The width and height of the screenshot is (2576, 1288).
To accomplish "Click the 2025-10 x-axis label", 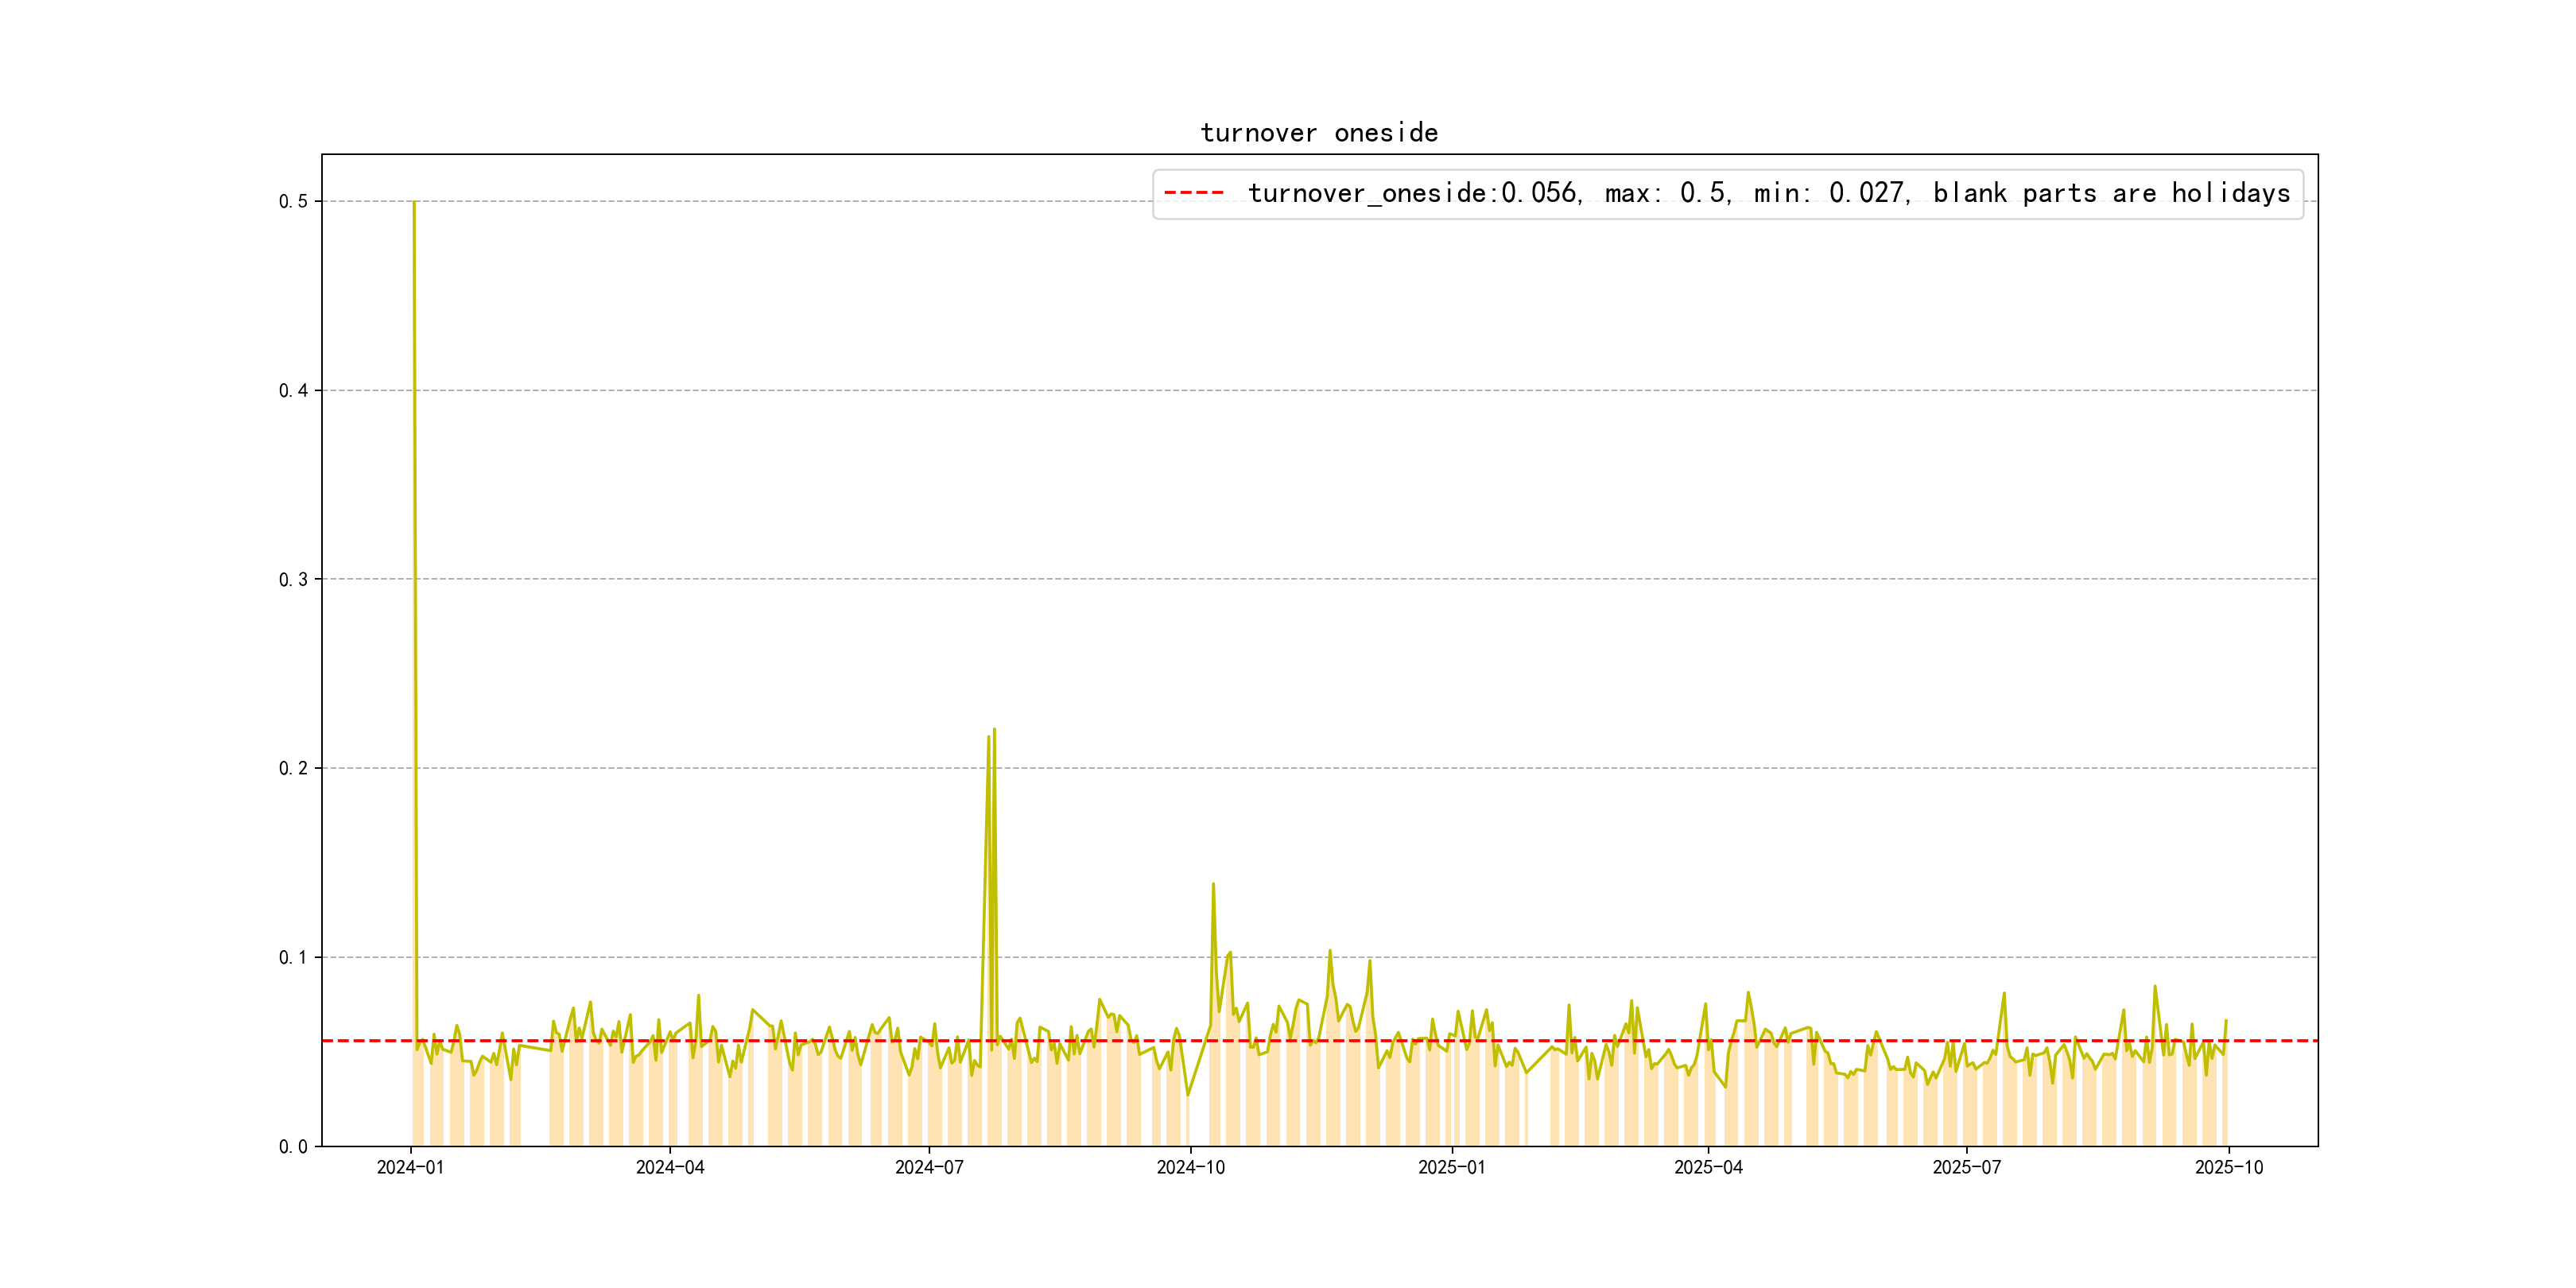I will tap(2228, 1167).
